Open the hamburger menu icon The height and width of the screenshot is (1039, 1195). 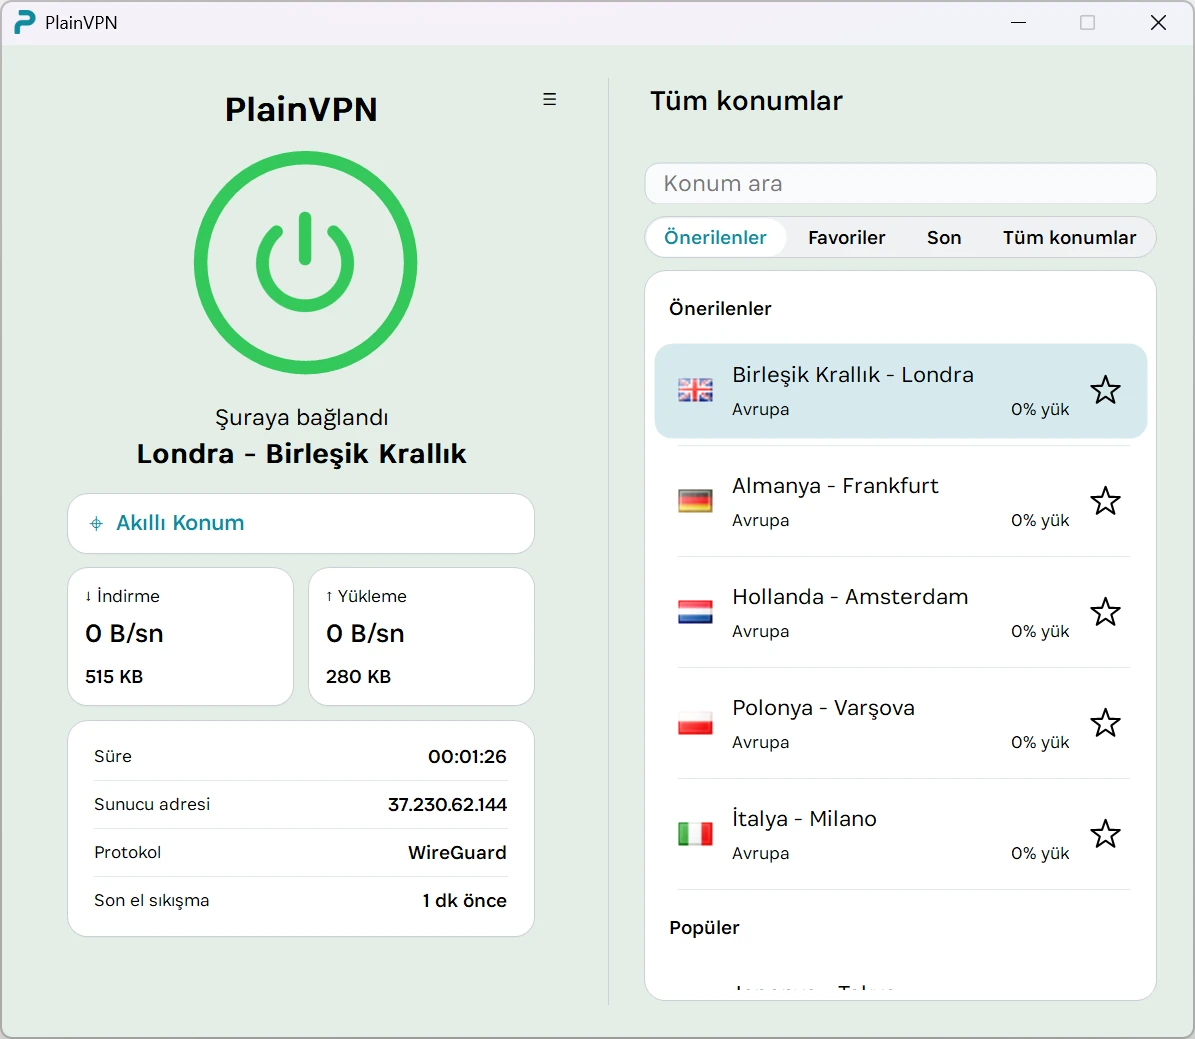click(549, 99)
